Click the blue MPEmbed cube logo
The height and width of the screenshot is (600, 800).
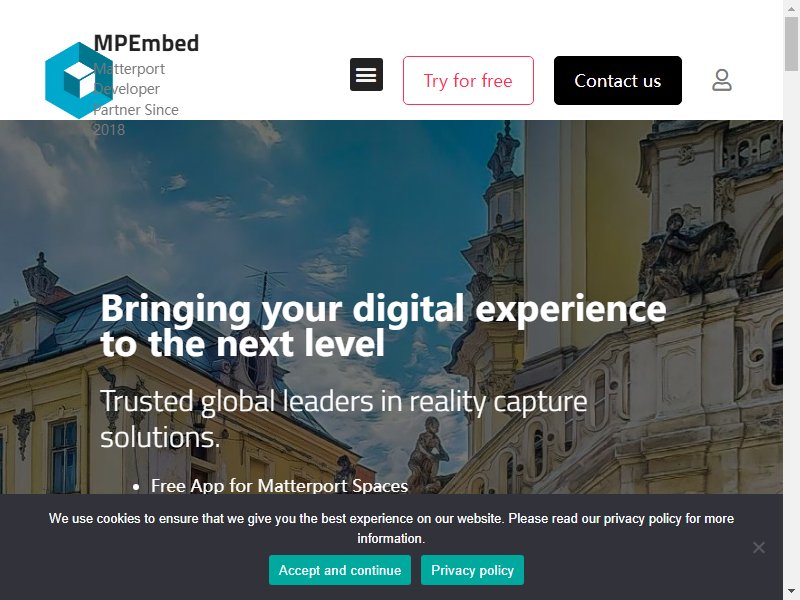(x=79, y=81)
